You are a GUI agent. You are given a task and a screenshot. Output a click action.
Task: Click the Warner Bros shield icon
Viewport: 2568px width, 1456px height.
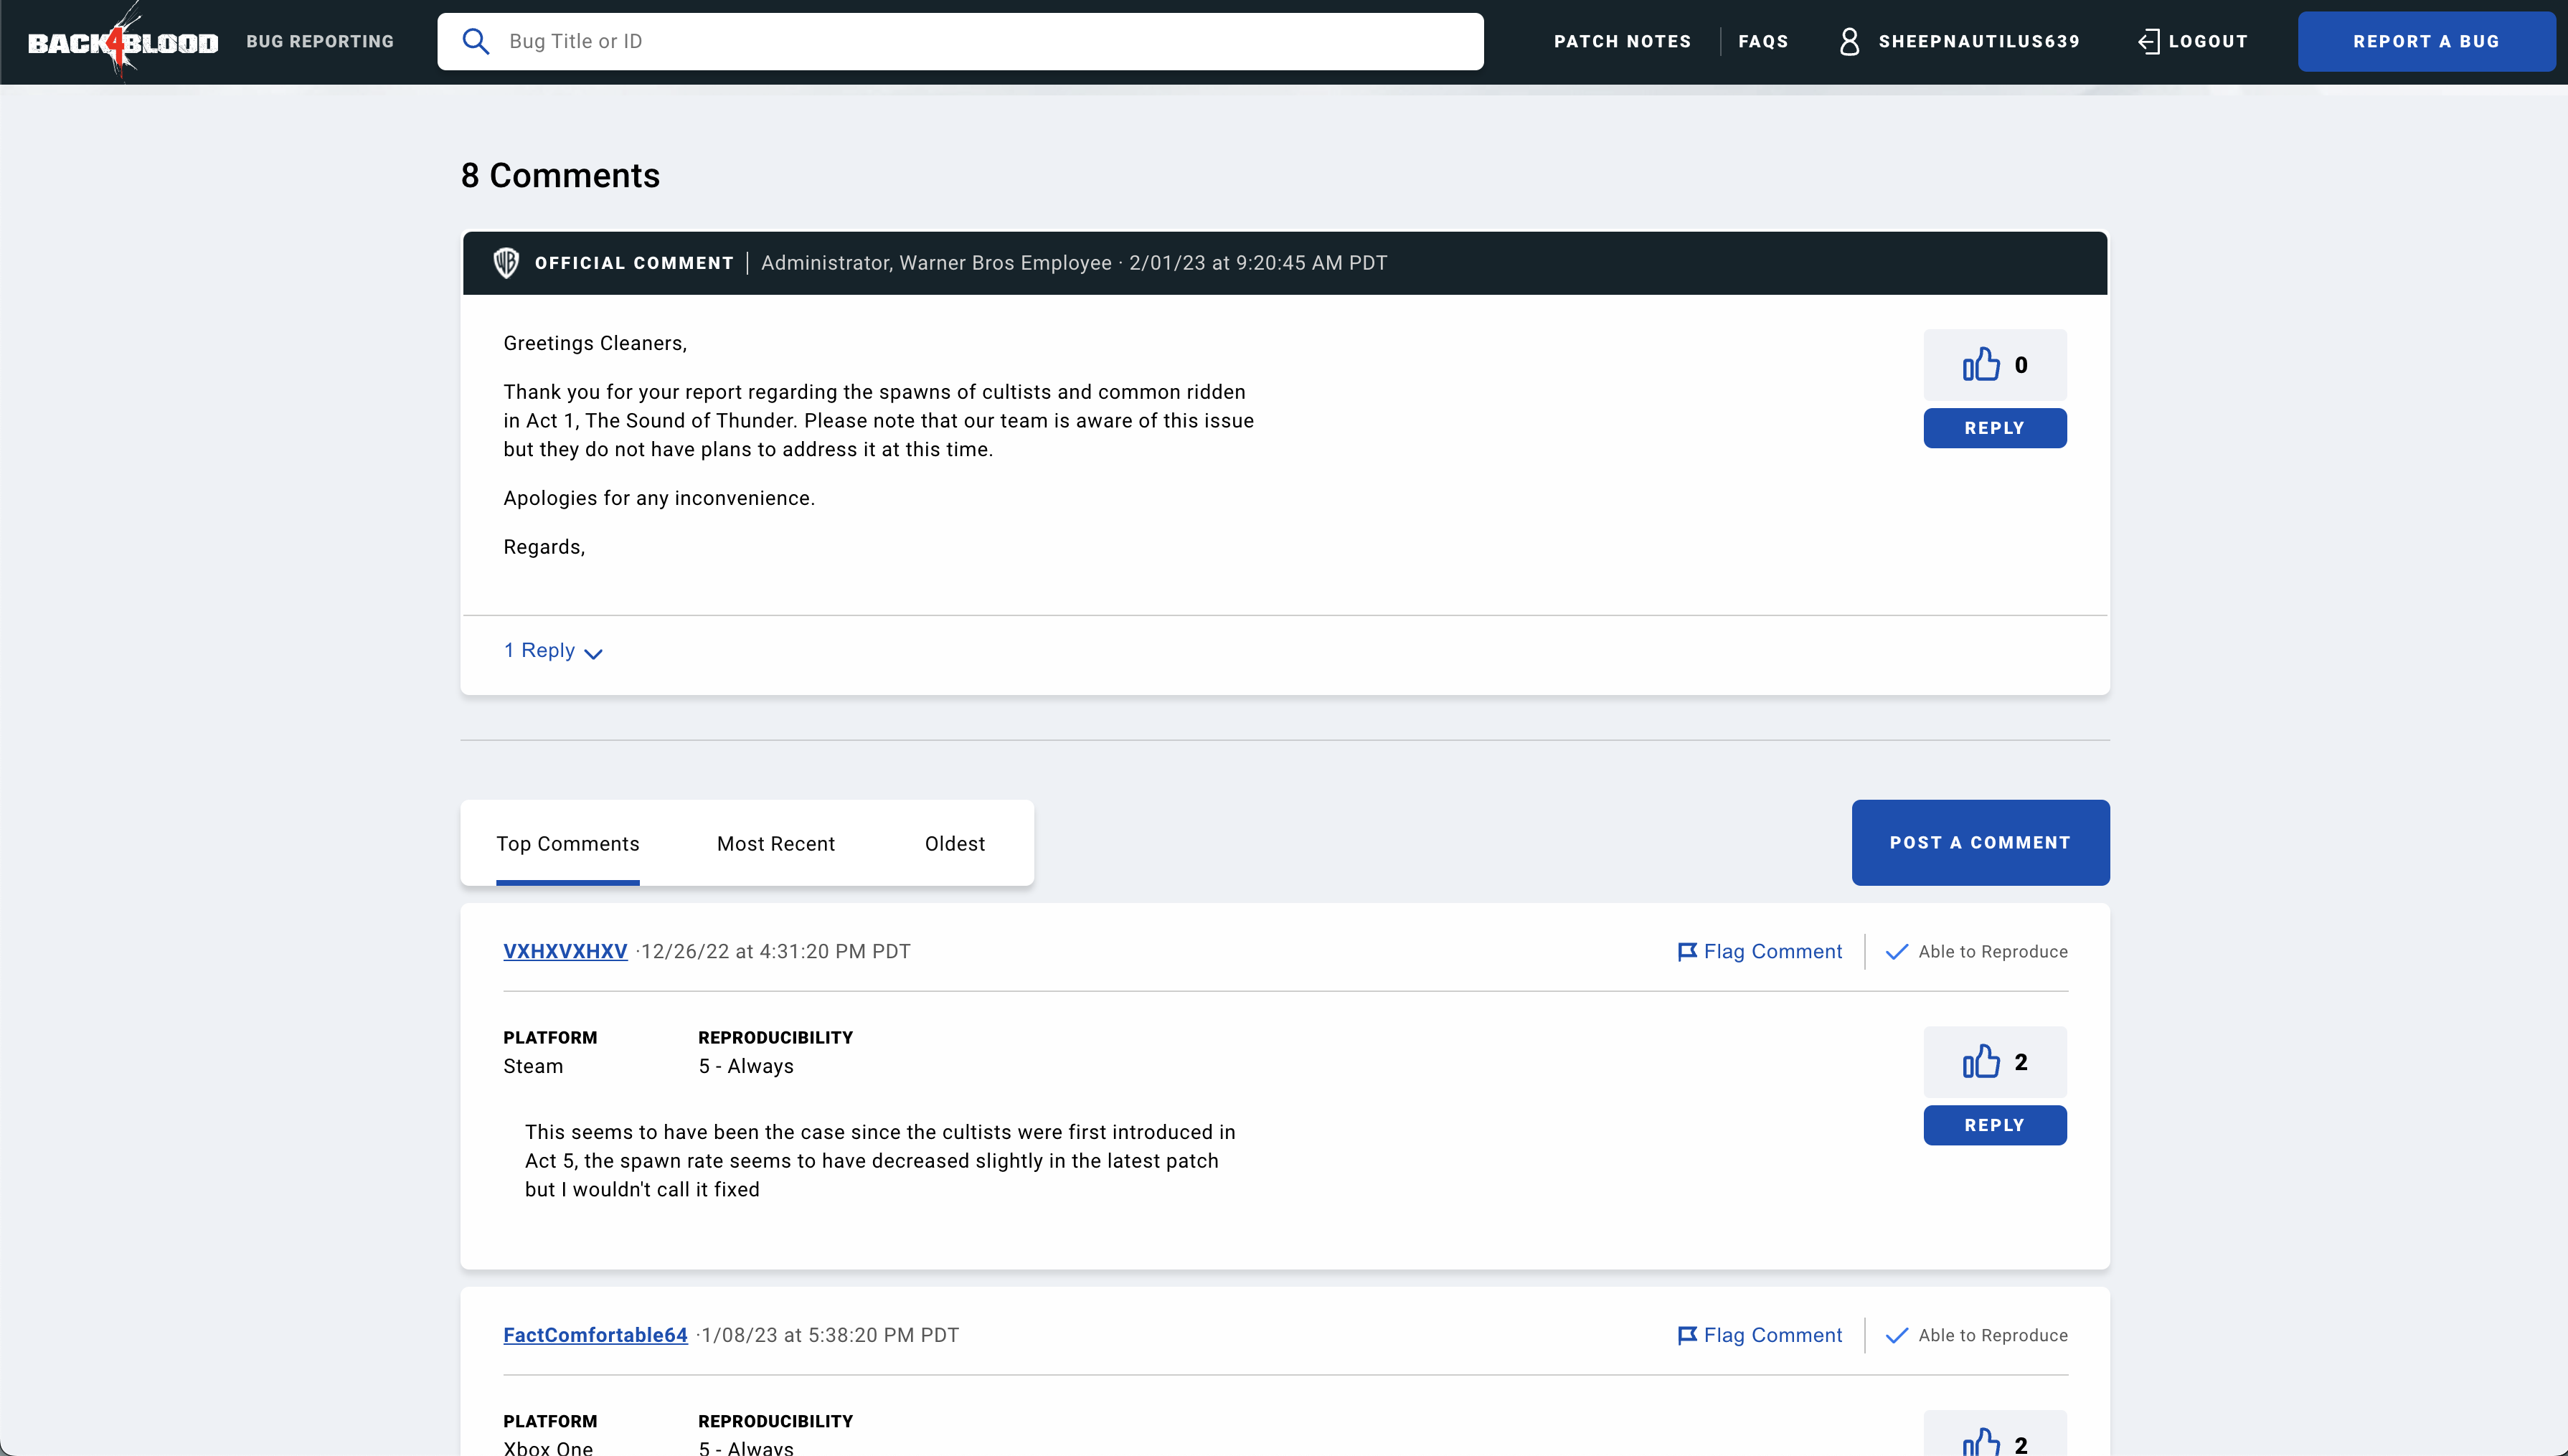pyautogui.click(x=506, y=263)
